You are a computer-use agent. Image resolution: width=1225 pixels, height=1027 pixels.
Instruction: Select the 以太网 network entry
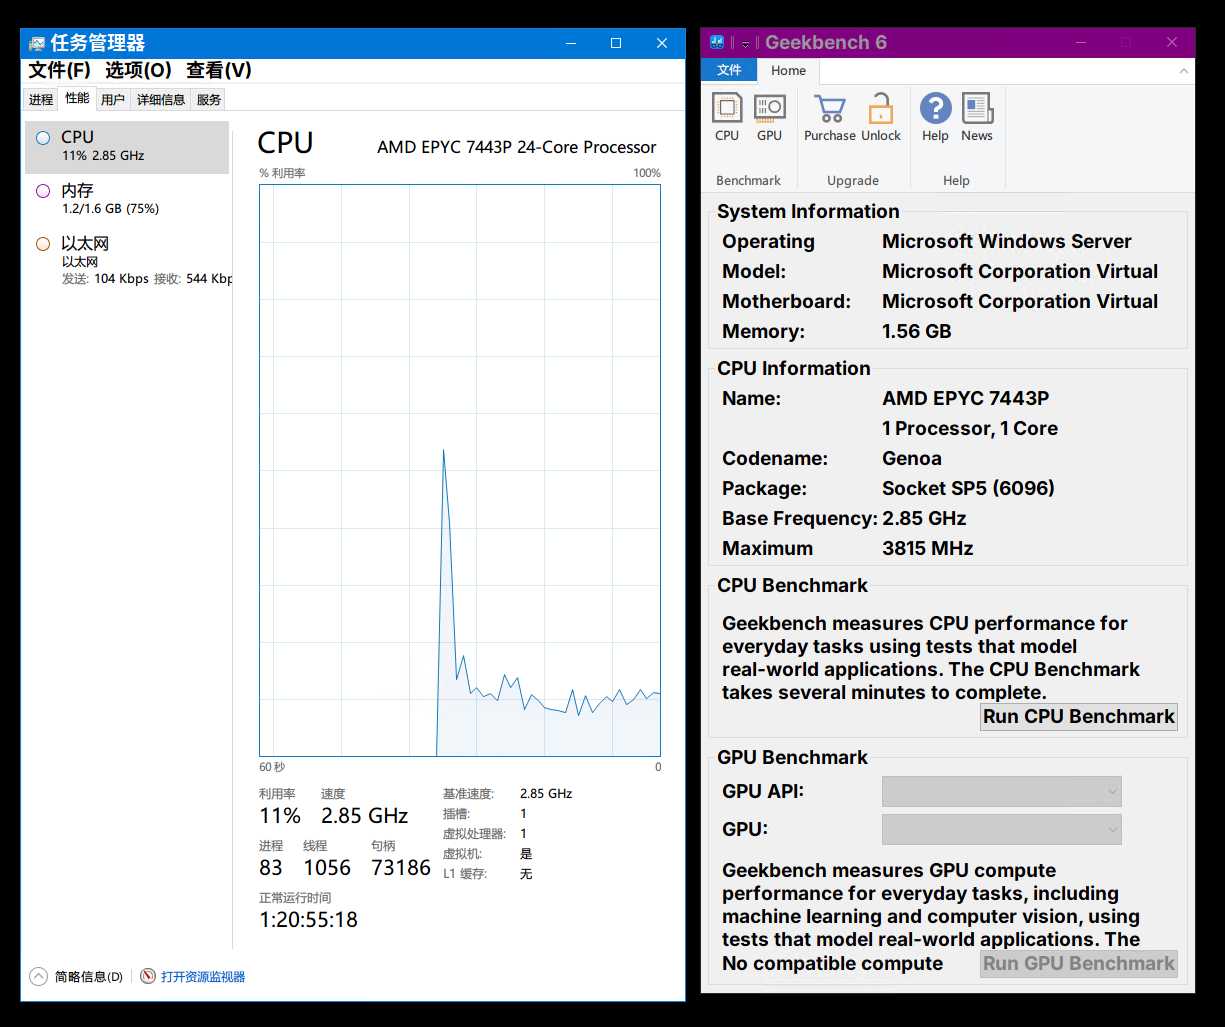pos(127,260)
